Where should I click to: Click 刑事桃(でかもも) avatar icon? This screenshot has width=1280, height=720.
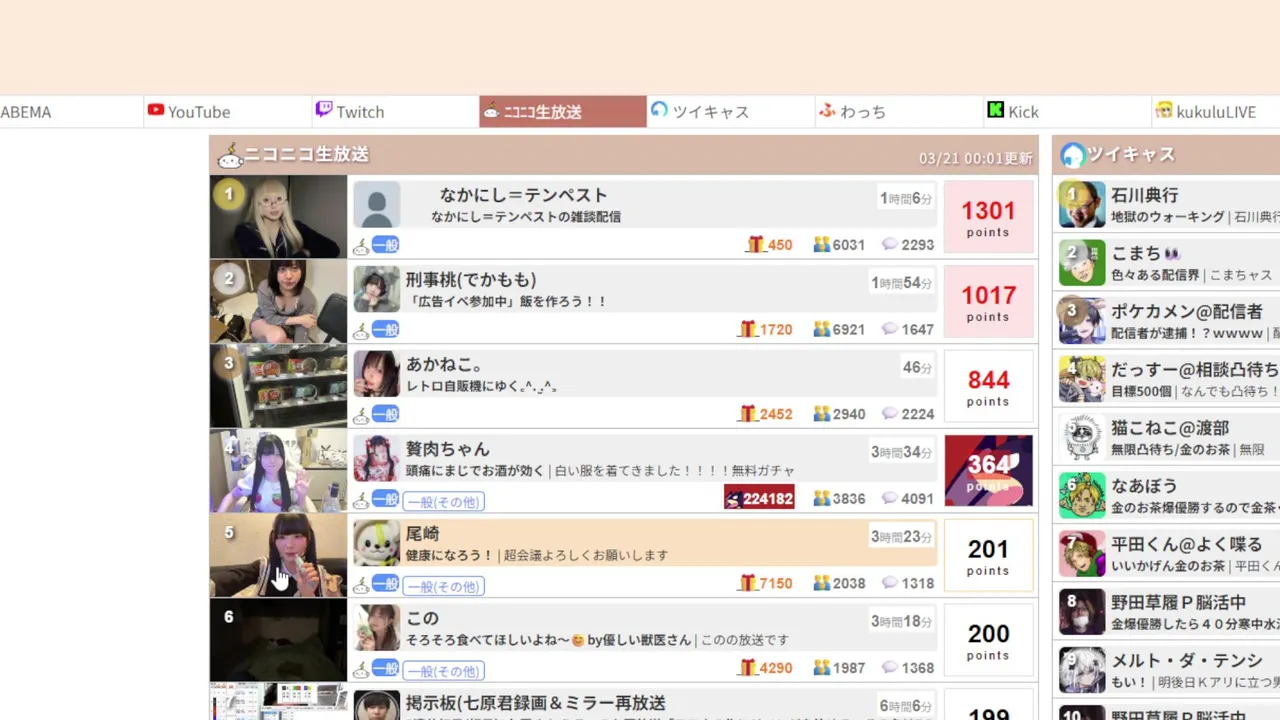pos(377,289)
